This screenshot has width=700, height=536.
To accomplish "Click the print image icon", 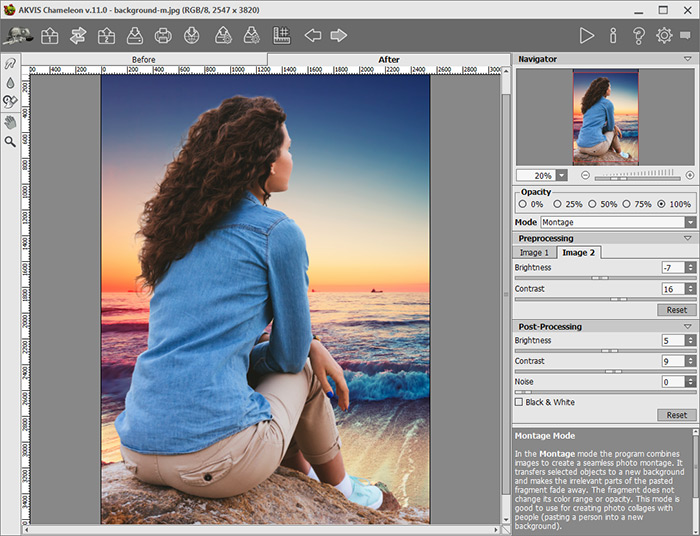I will [163, 35].
